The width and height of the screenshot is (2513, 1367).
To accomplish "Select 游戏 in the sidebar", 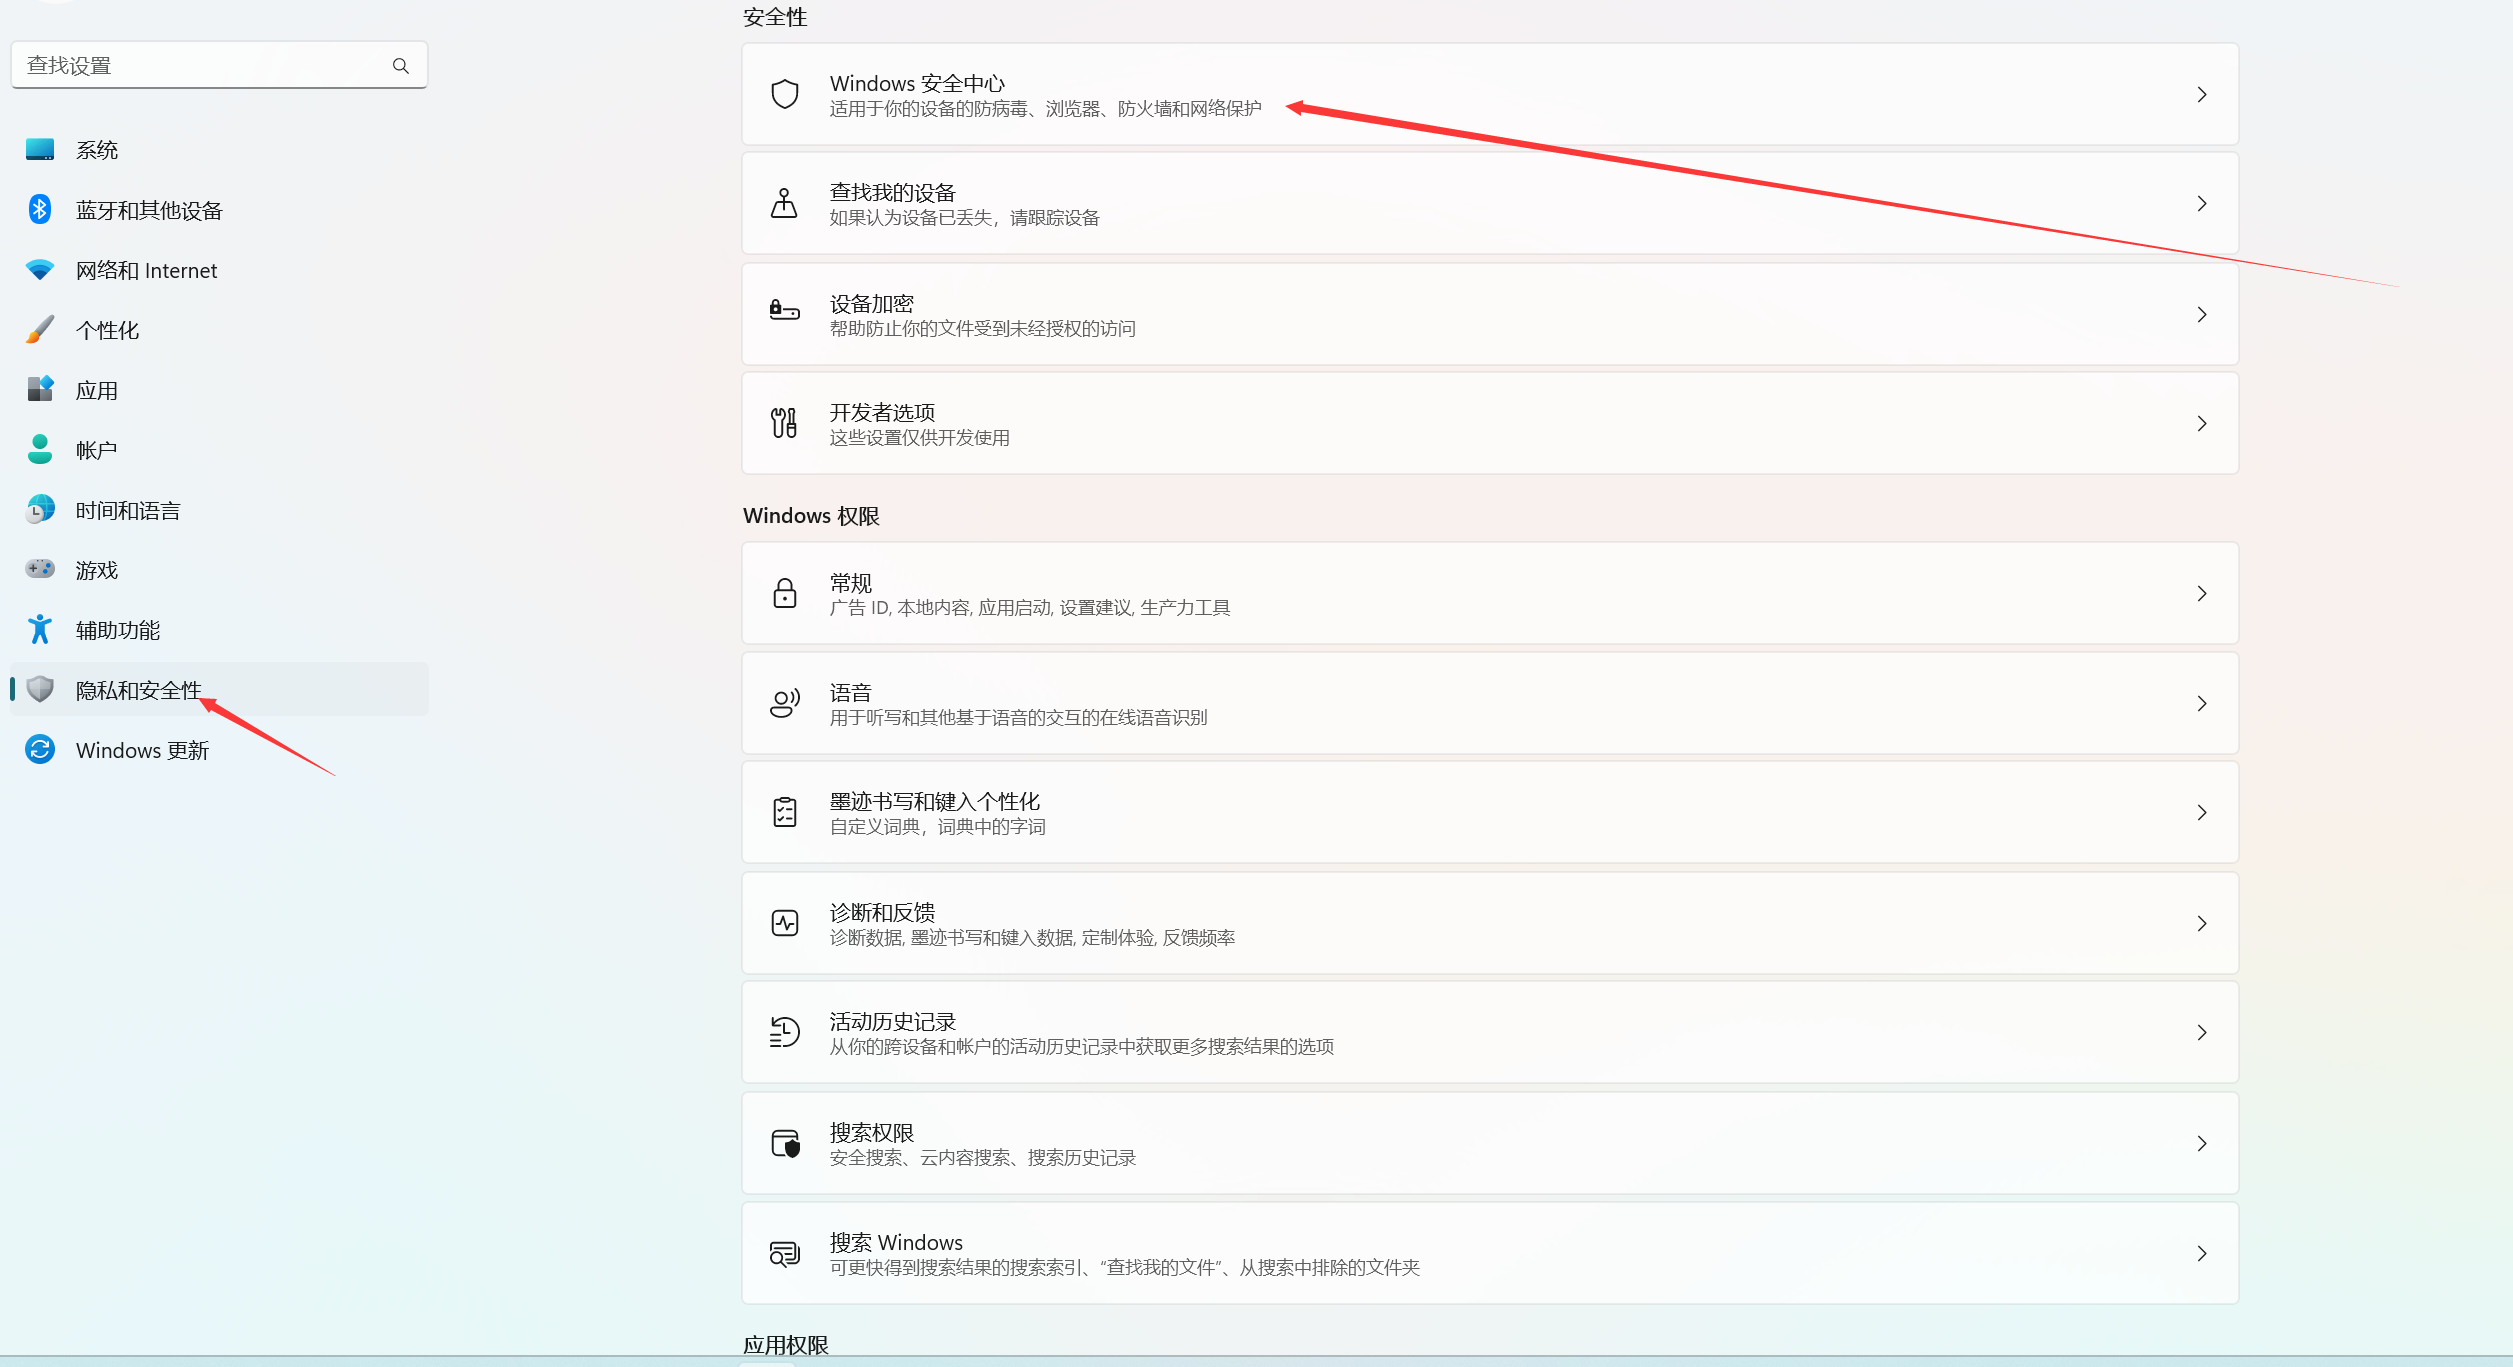I will point(219,570).
